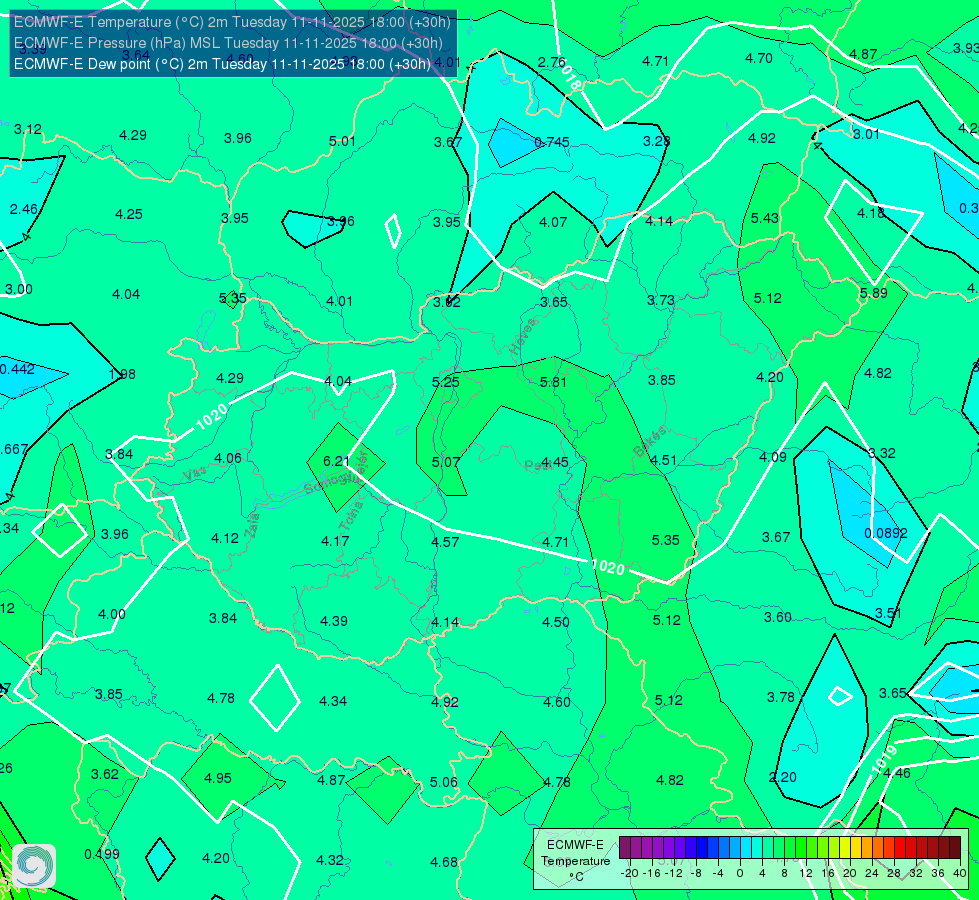The width and height of the screenshot is (979, 900).
Task: Click the grid value 4.45
Action: click(x=555, y=462)
